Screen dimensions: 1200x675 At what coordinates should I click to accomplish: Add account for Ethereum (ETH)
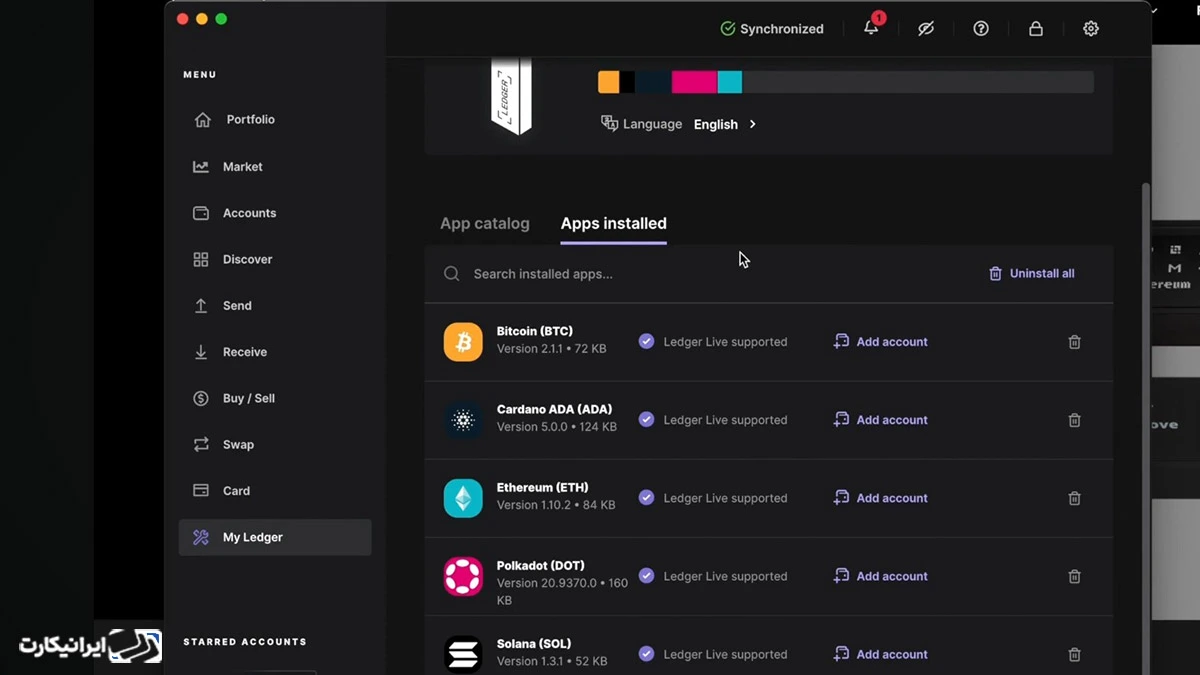point(881,498)
